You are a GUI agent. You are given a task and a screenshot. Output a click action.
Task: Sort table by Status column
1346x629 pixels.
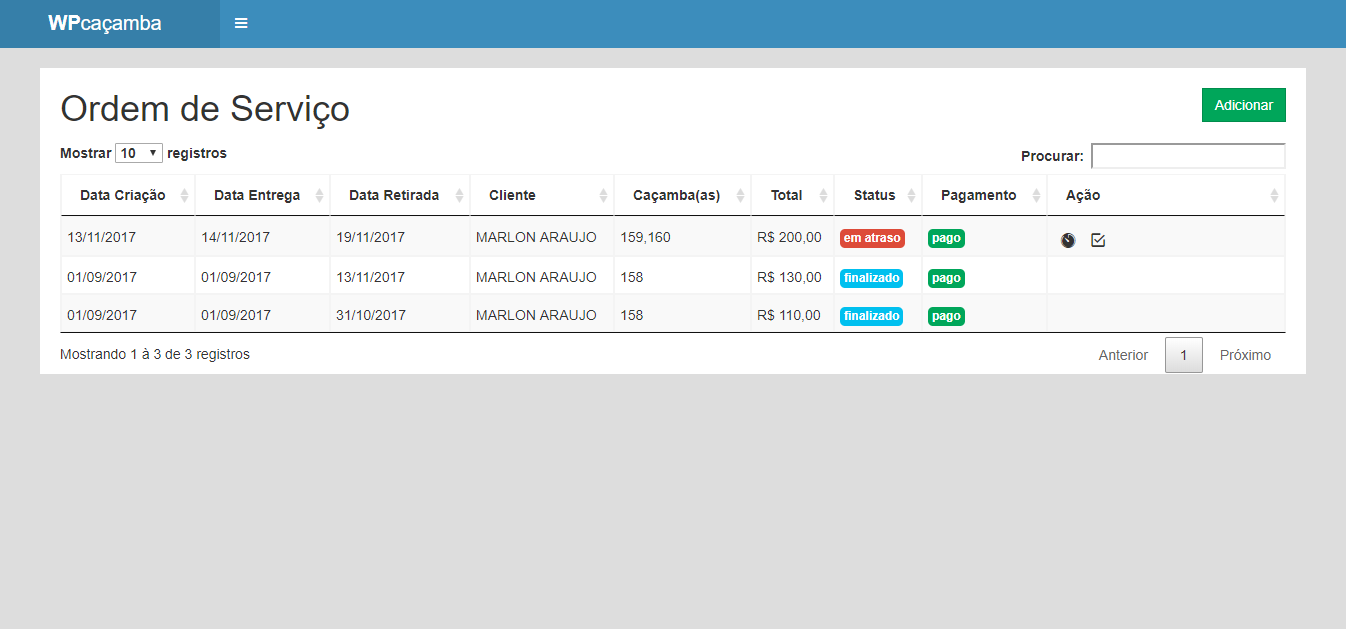tap(874, 195)
